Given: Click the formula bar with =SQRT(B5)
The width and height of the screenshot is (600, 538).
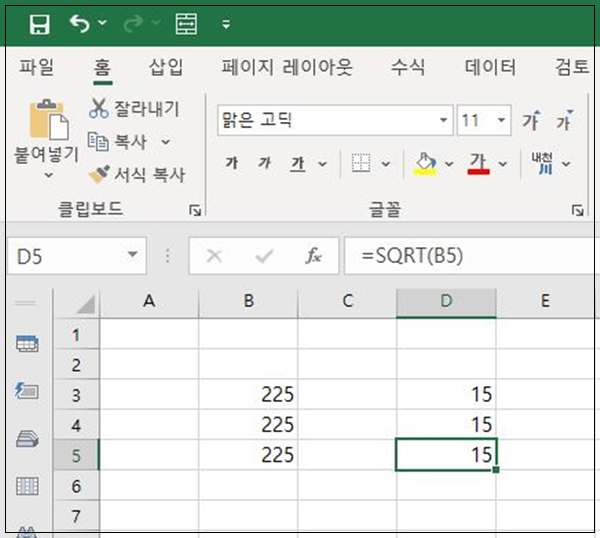Looking at the screenshot, I should [470, 256].
